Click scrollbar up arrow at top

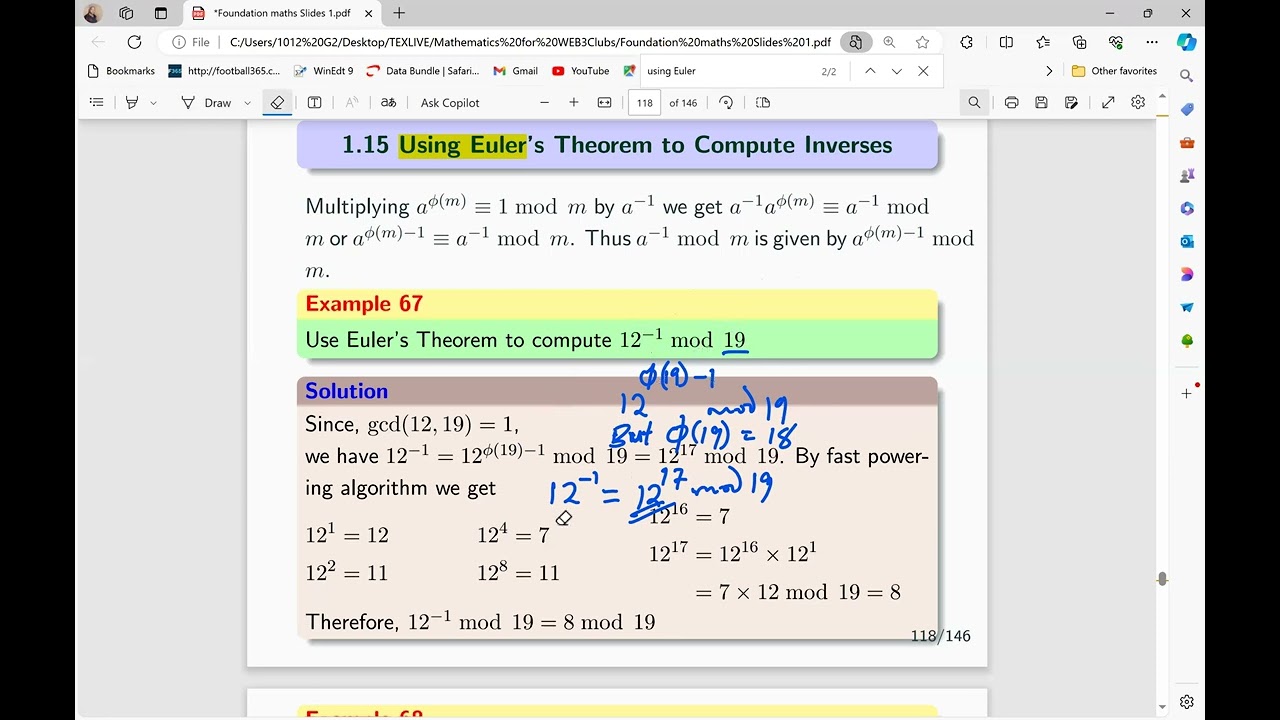tap(1161, 95)
